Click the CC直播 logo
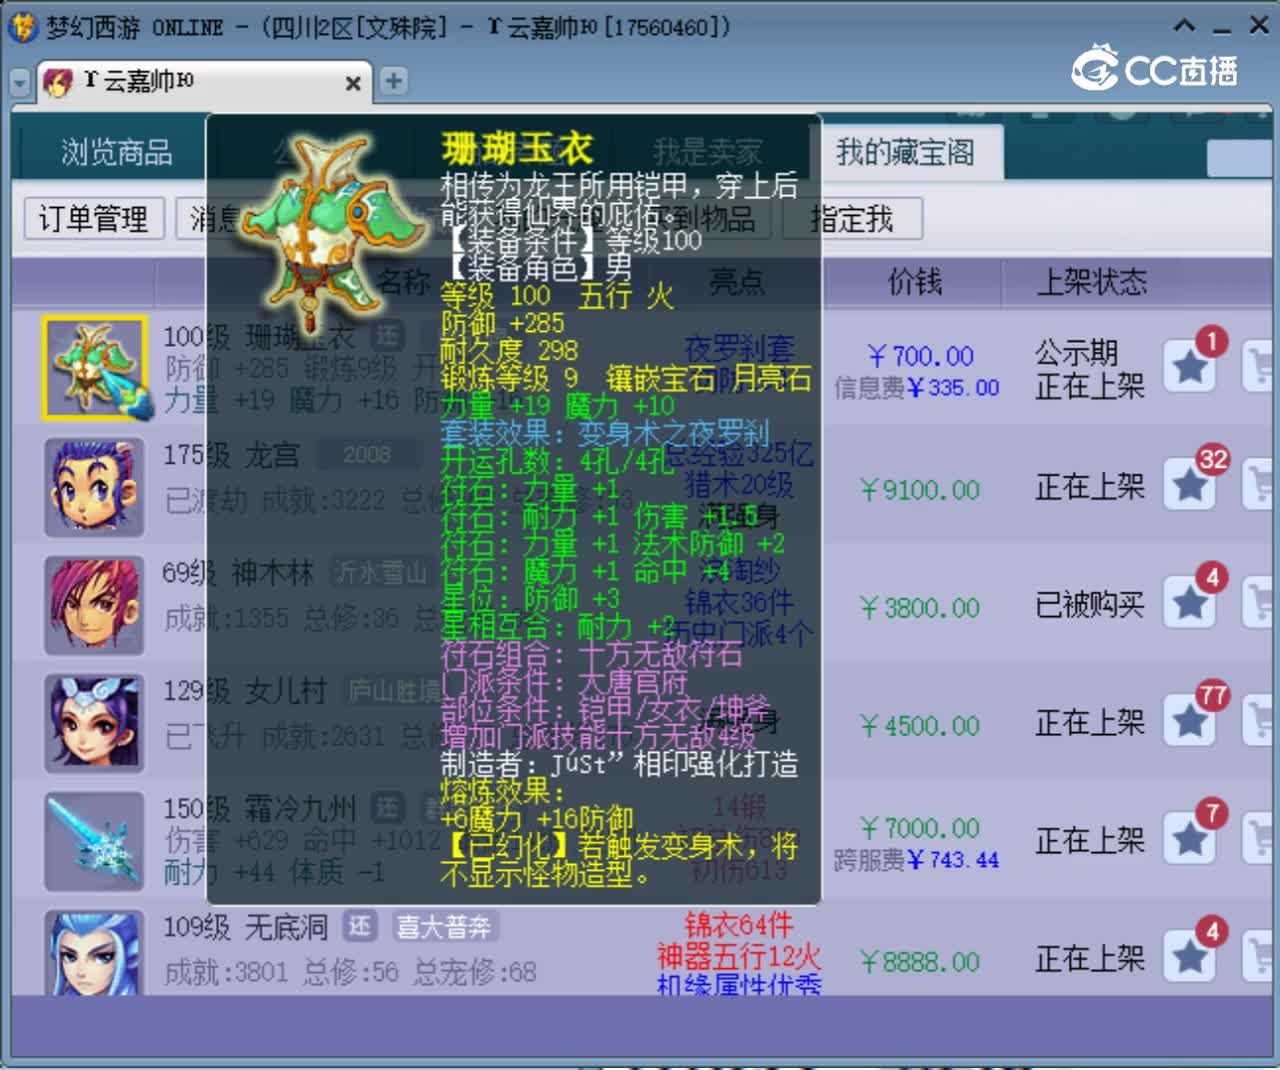This screenshot has height=1070, width=1280. (1155, 69)
